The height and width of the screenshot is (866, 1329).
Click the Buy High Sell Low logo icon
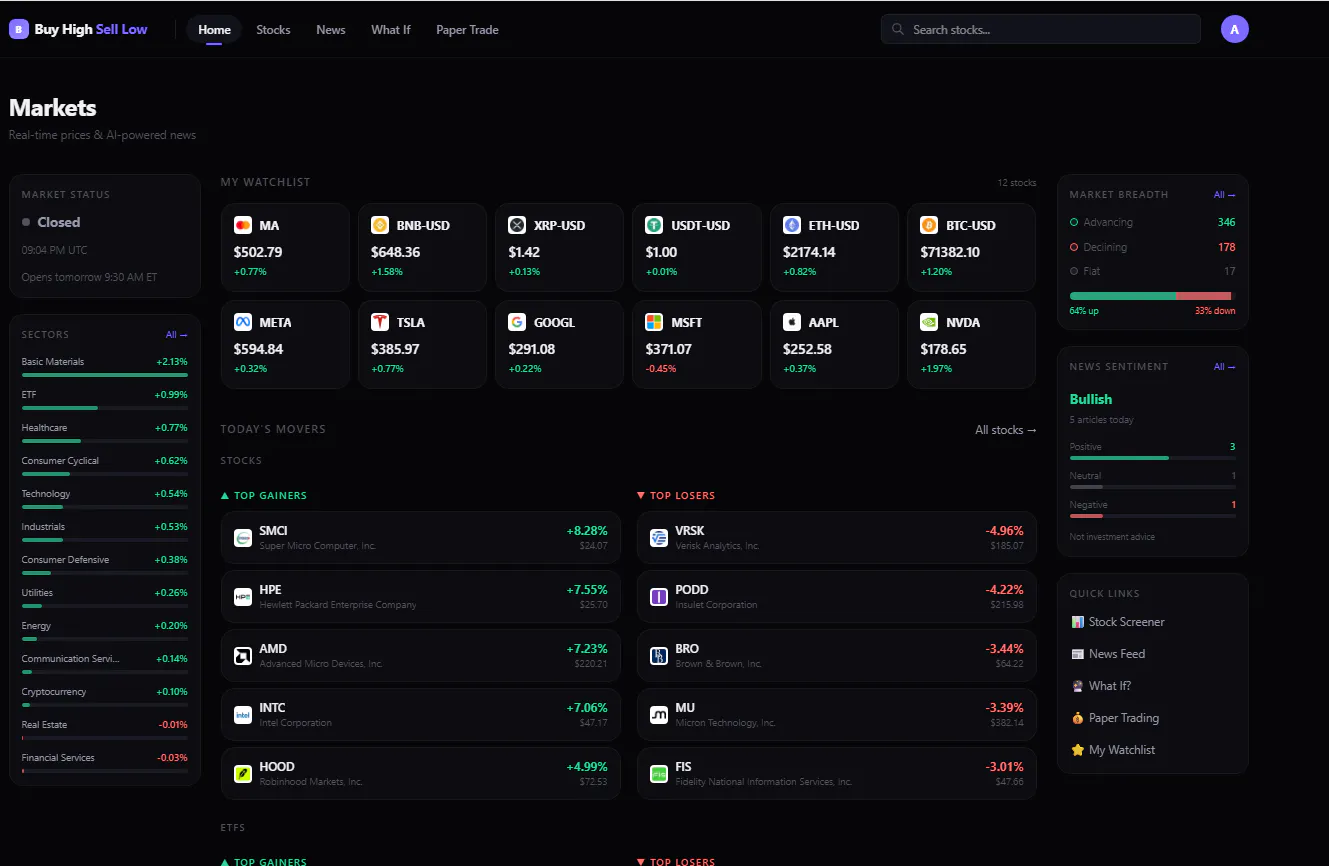pyautogui.click(x=19, y=30)
